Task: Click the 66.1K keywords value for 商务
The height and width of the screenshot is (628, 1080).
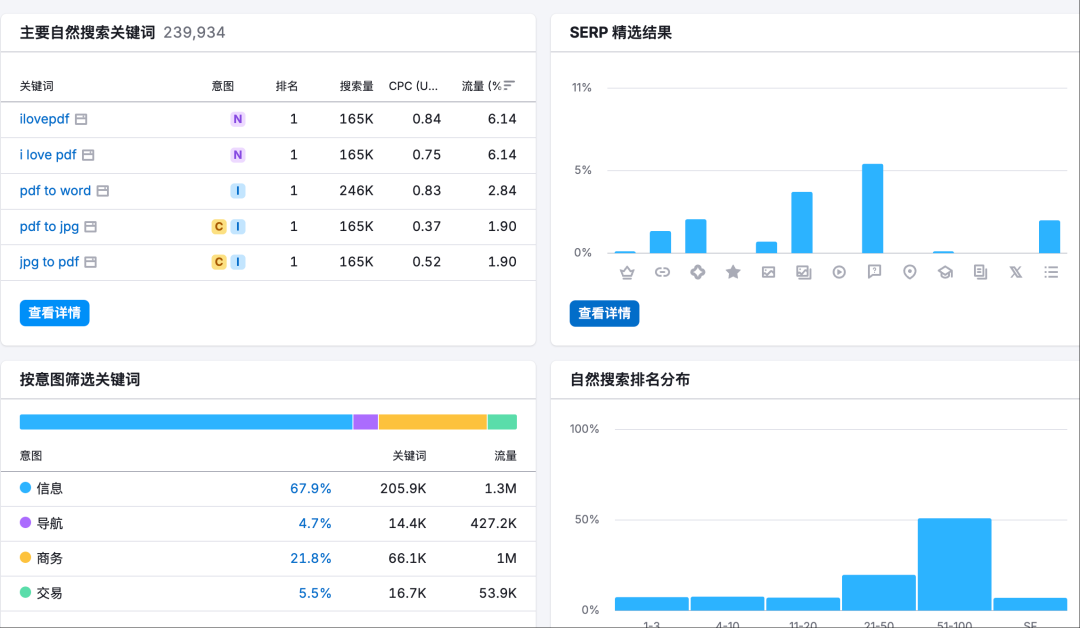Action: 407,558
